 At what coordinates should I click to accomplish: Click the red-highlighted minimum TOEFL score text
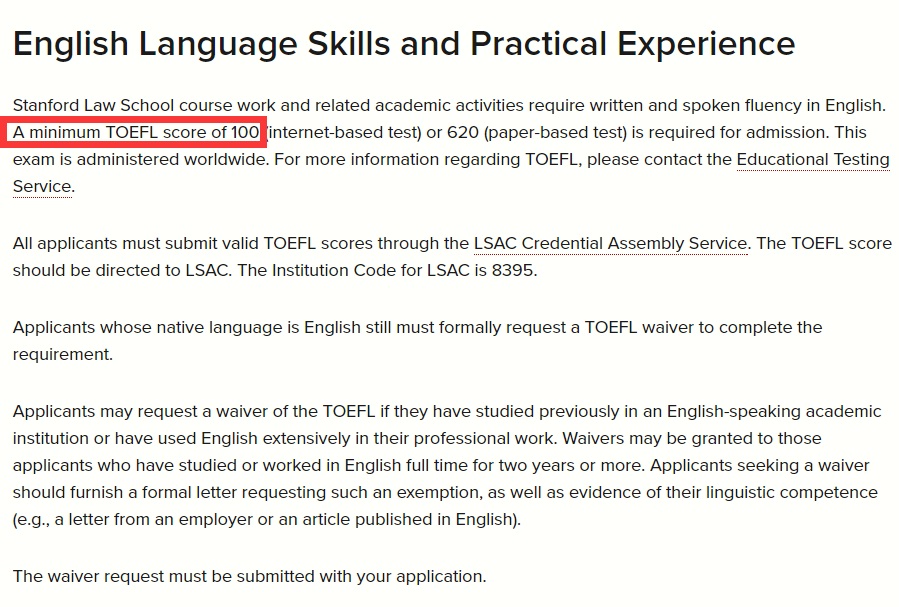(136, 132)
